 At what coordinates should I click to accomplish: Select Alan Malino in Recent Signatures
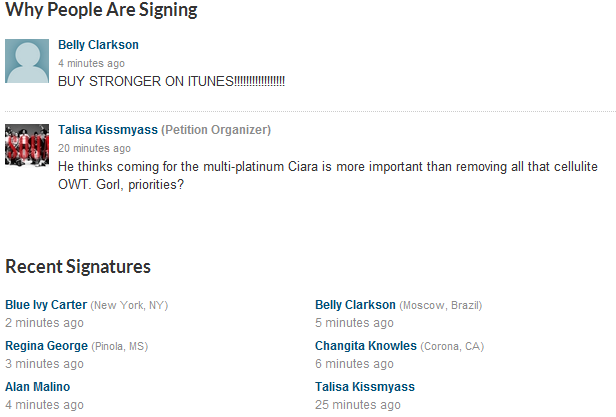(x=38, y=387)
